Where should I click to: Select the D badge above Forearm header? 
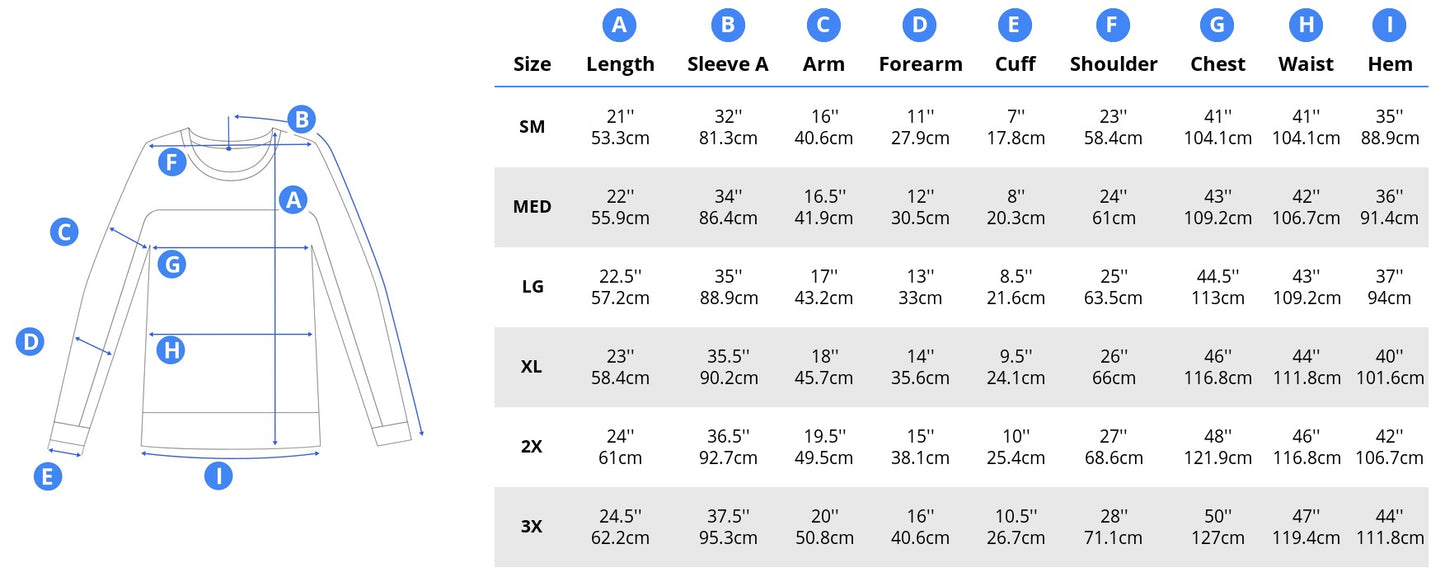(919, 25)
